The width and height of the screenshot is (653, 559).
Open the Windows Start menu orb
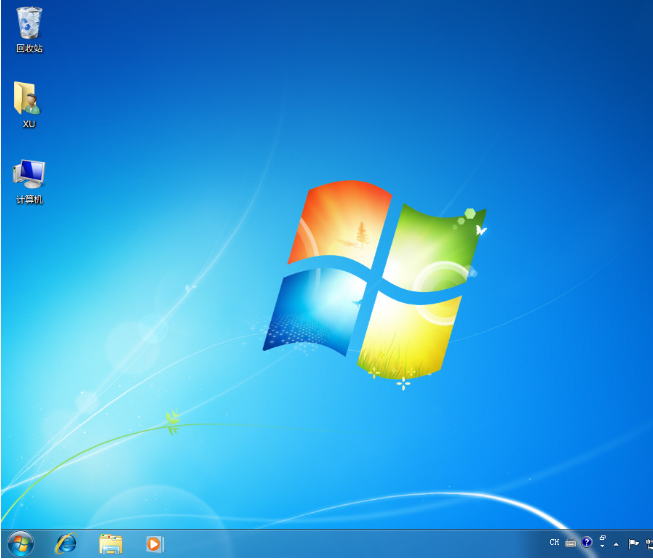(x=19, y=544)
